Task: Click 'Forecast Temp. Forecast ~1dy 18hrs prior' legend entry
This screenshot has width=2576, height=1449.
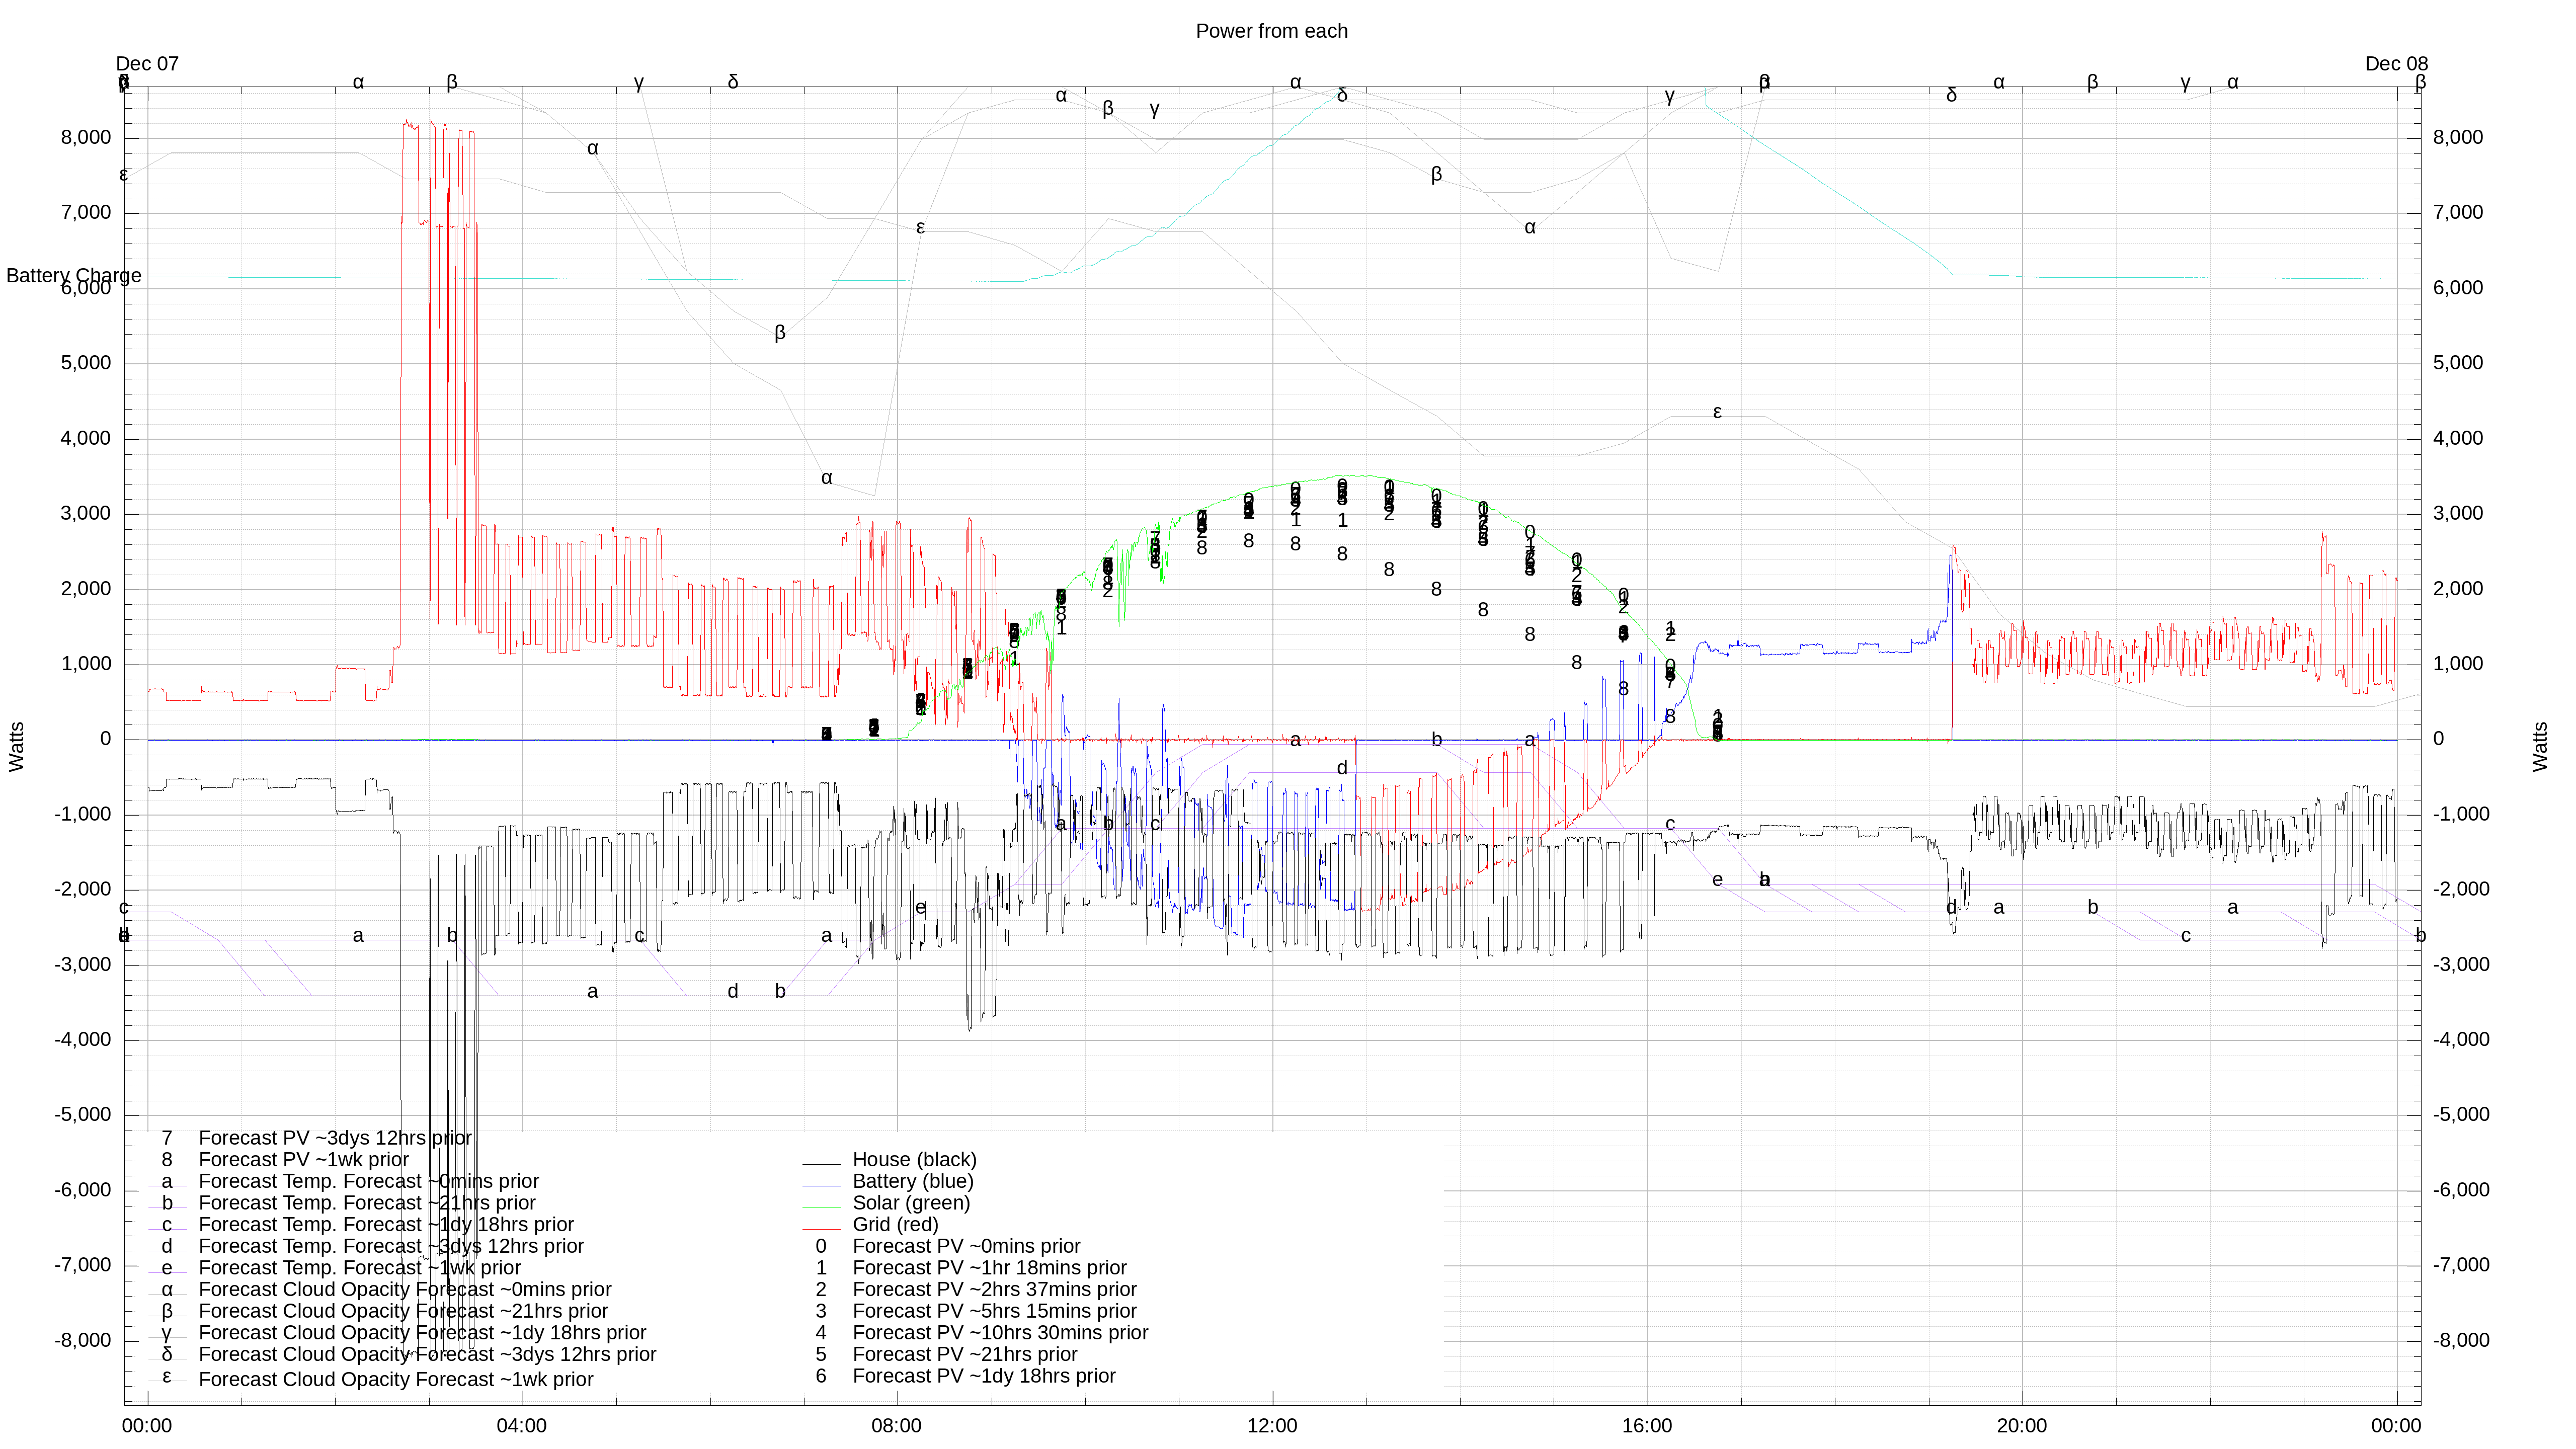Action: pyautogui.click(x=386, y=1224)
